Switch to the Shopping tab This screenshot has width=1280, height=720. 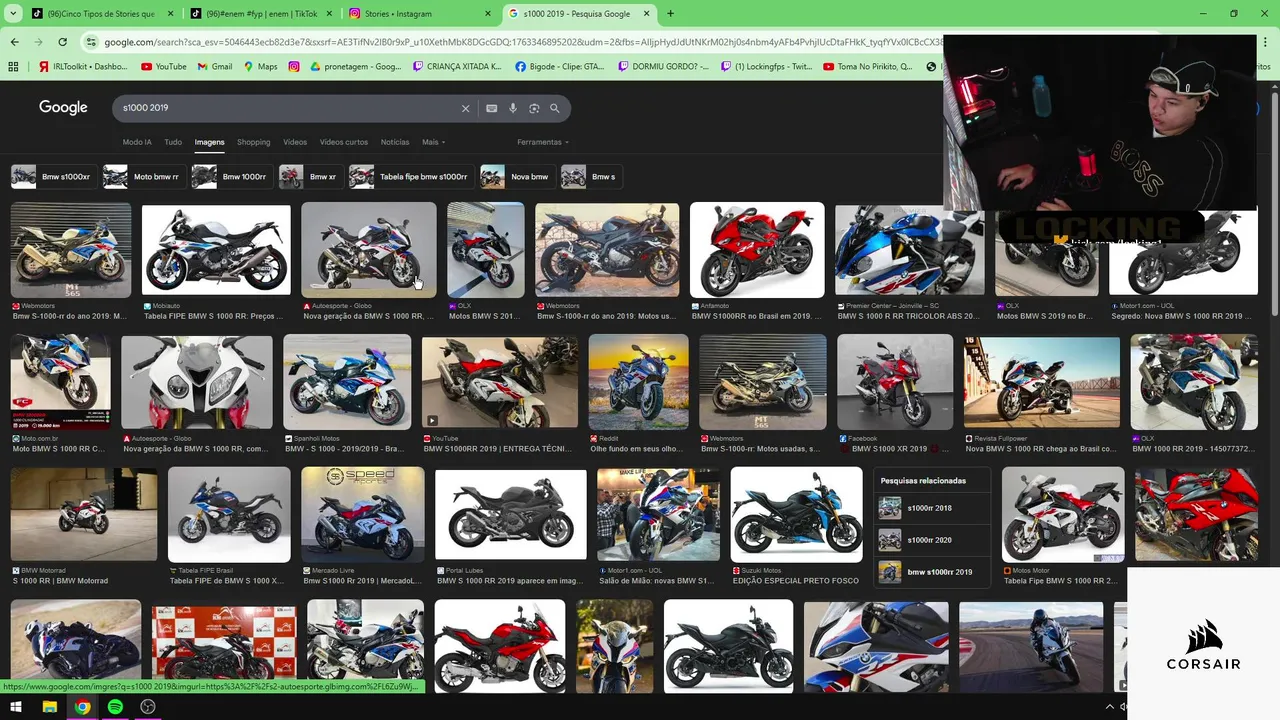[x=253, y=142]
